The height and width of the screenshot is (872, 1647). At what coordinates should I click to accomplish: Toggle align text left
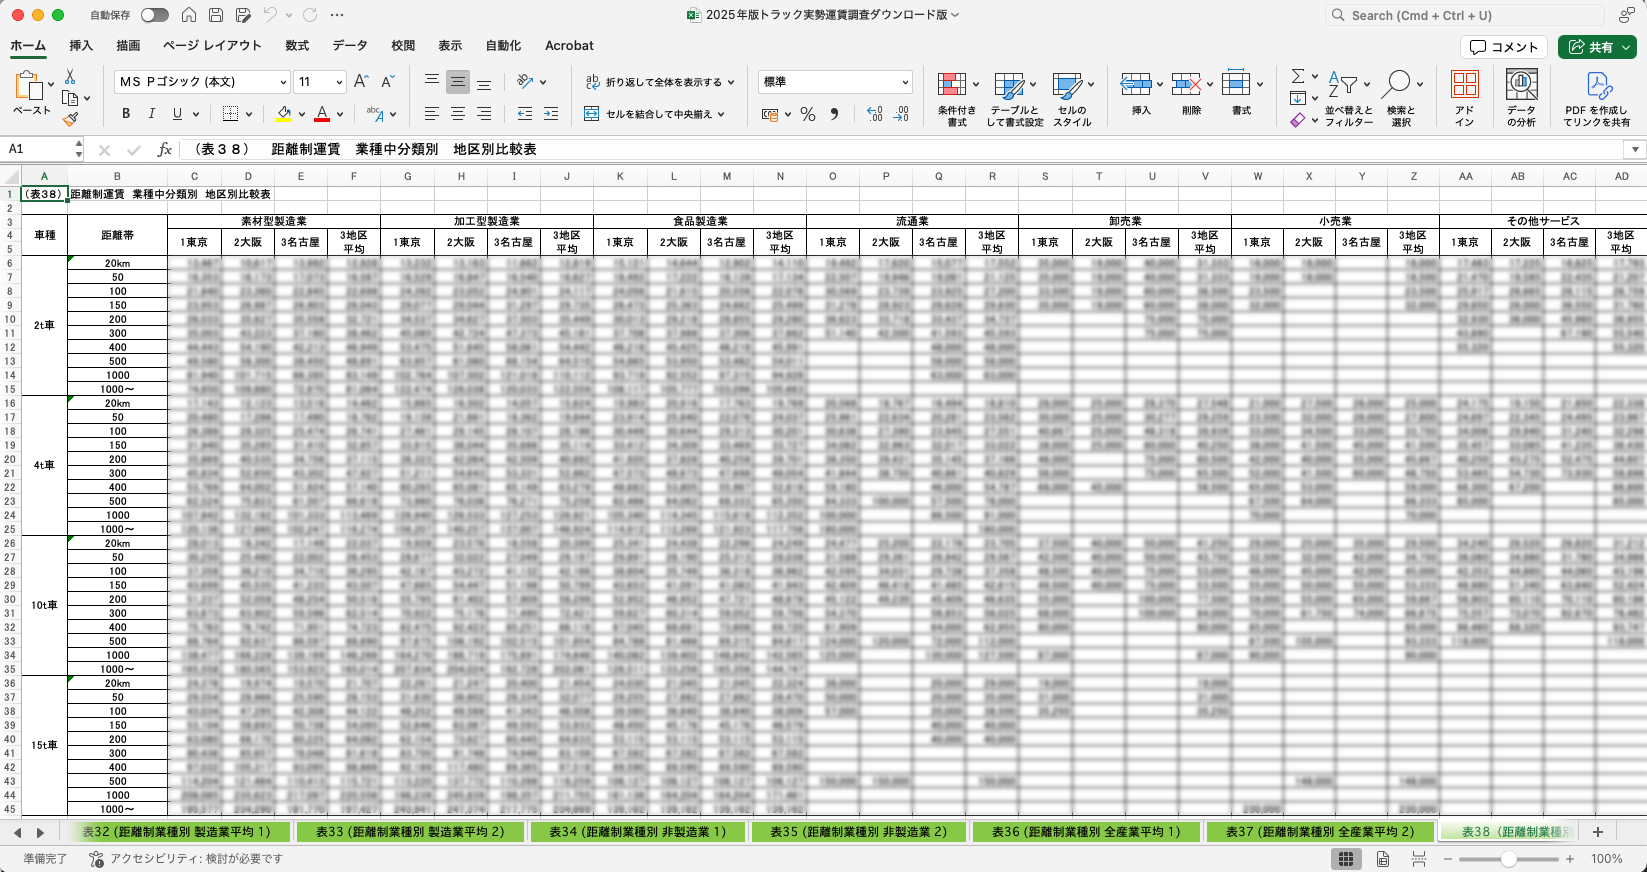point(431,114)
